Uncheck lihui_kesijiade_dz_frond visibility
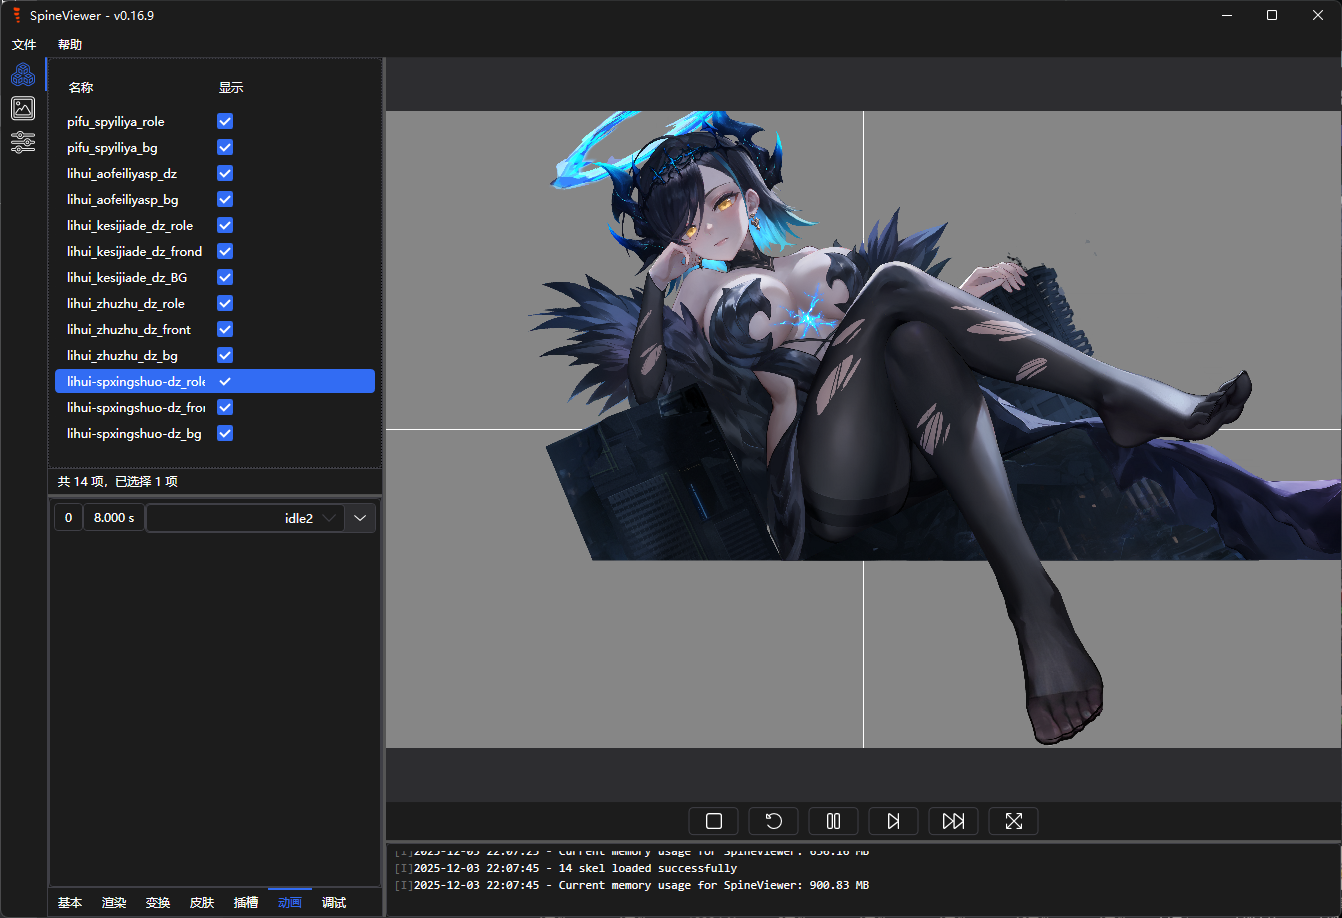This screenshot has width=1342, height=918. 225,251
